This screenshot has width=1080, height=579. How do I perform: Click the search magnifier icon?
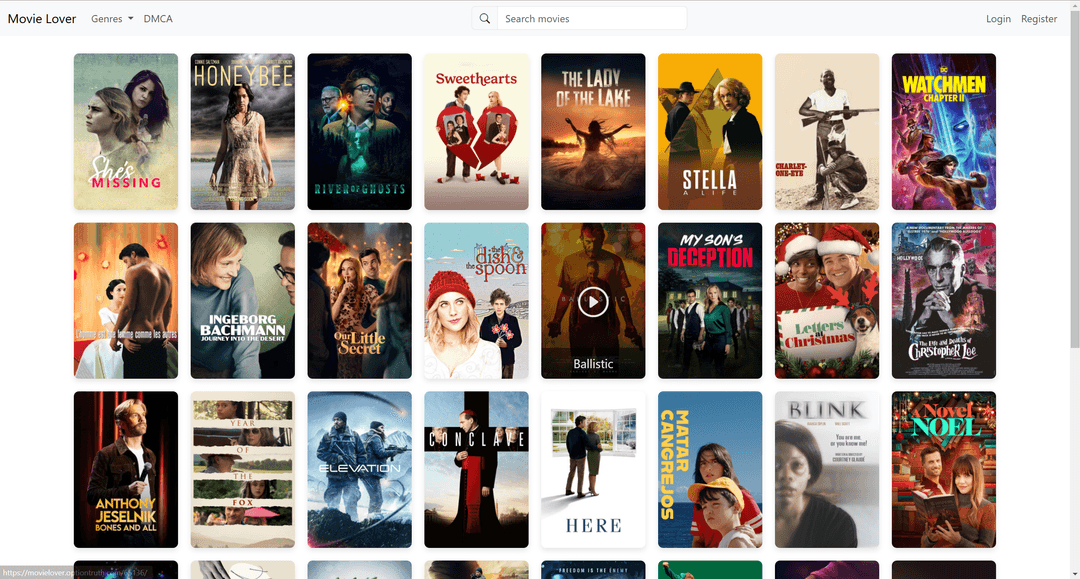point(485,19)
